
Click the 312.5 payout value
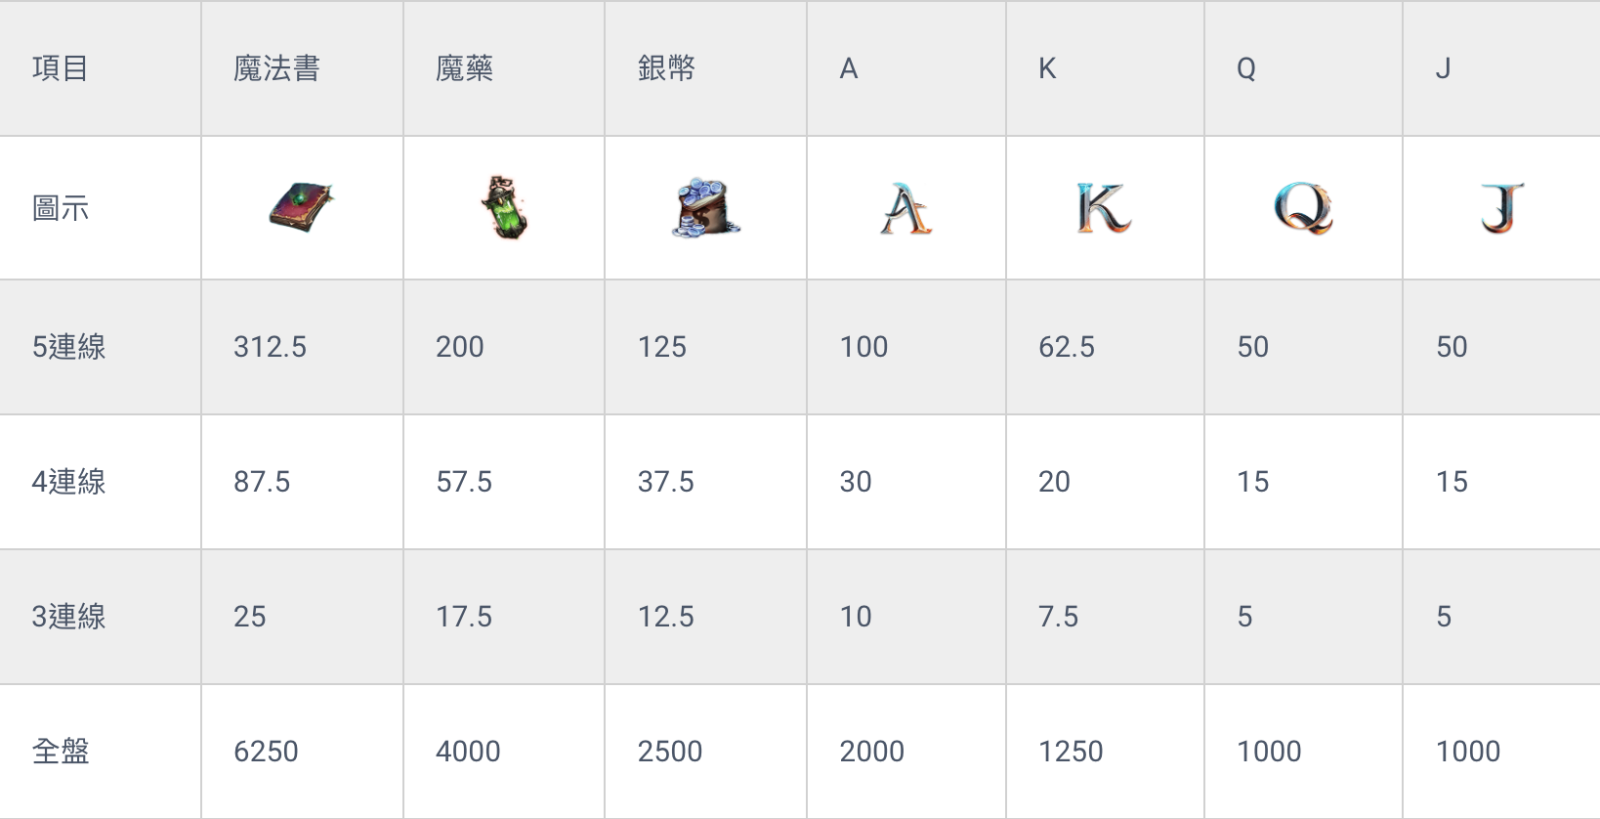point(270,347)
